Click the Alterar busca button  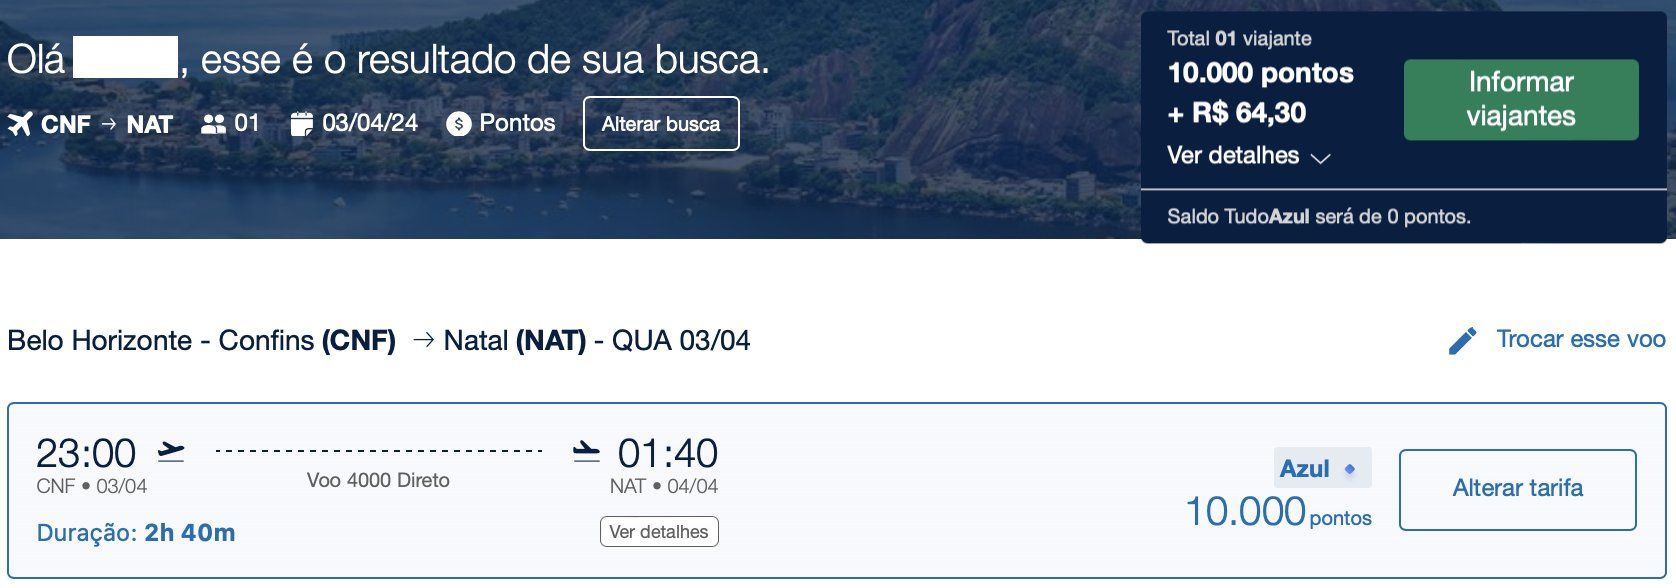click(661, 124)
